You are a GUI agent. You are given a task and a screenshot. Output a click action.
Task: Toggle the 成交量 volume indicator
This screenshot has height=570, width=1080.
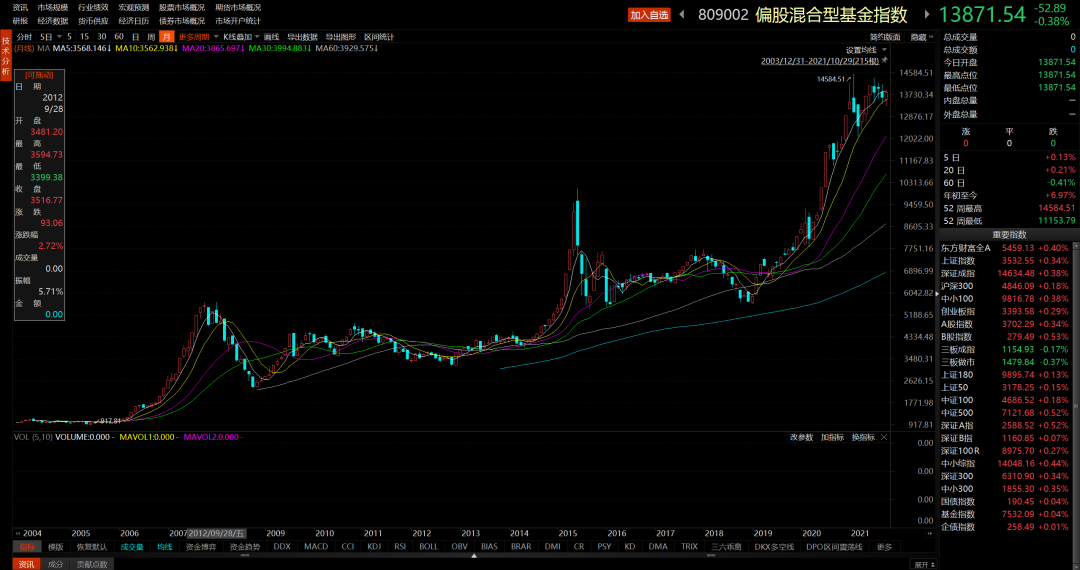[132, 547]
